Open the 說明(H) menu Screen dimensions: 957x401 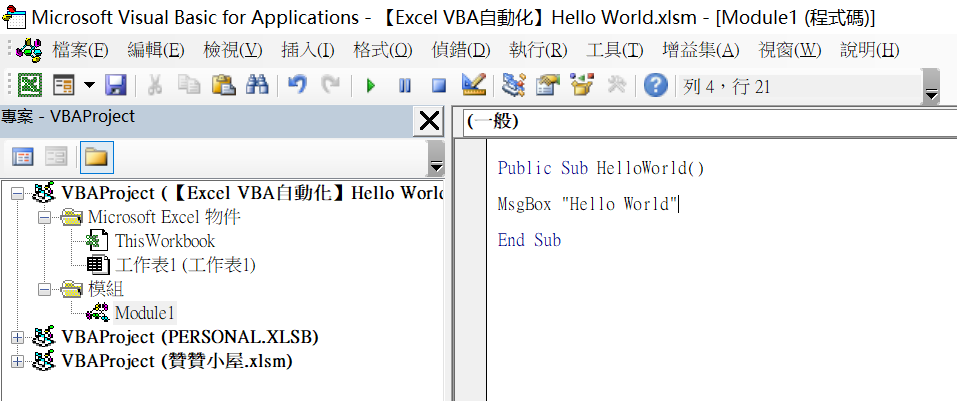coord(870,50)
